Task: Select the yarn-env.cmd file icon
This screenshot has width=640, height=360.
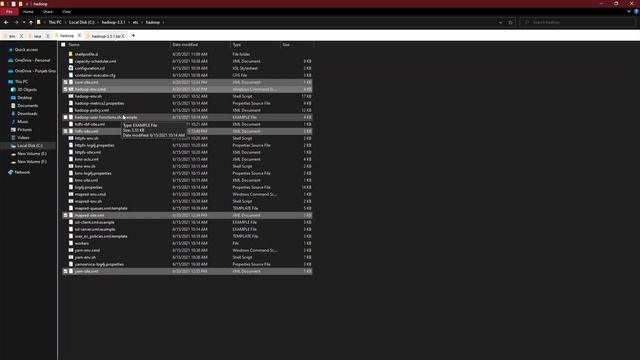Action: (x=71, y=250)
